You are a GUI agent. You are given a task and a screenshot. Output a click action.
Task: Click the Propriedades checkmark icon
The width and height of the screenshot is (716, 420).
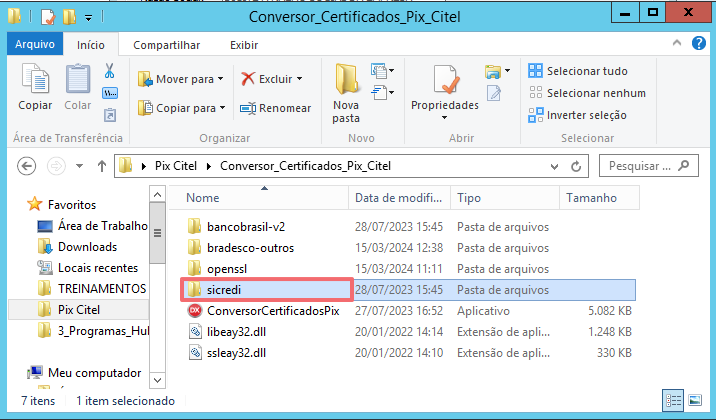[445, 79]
